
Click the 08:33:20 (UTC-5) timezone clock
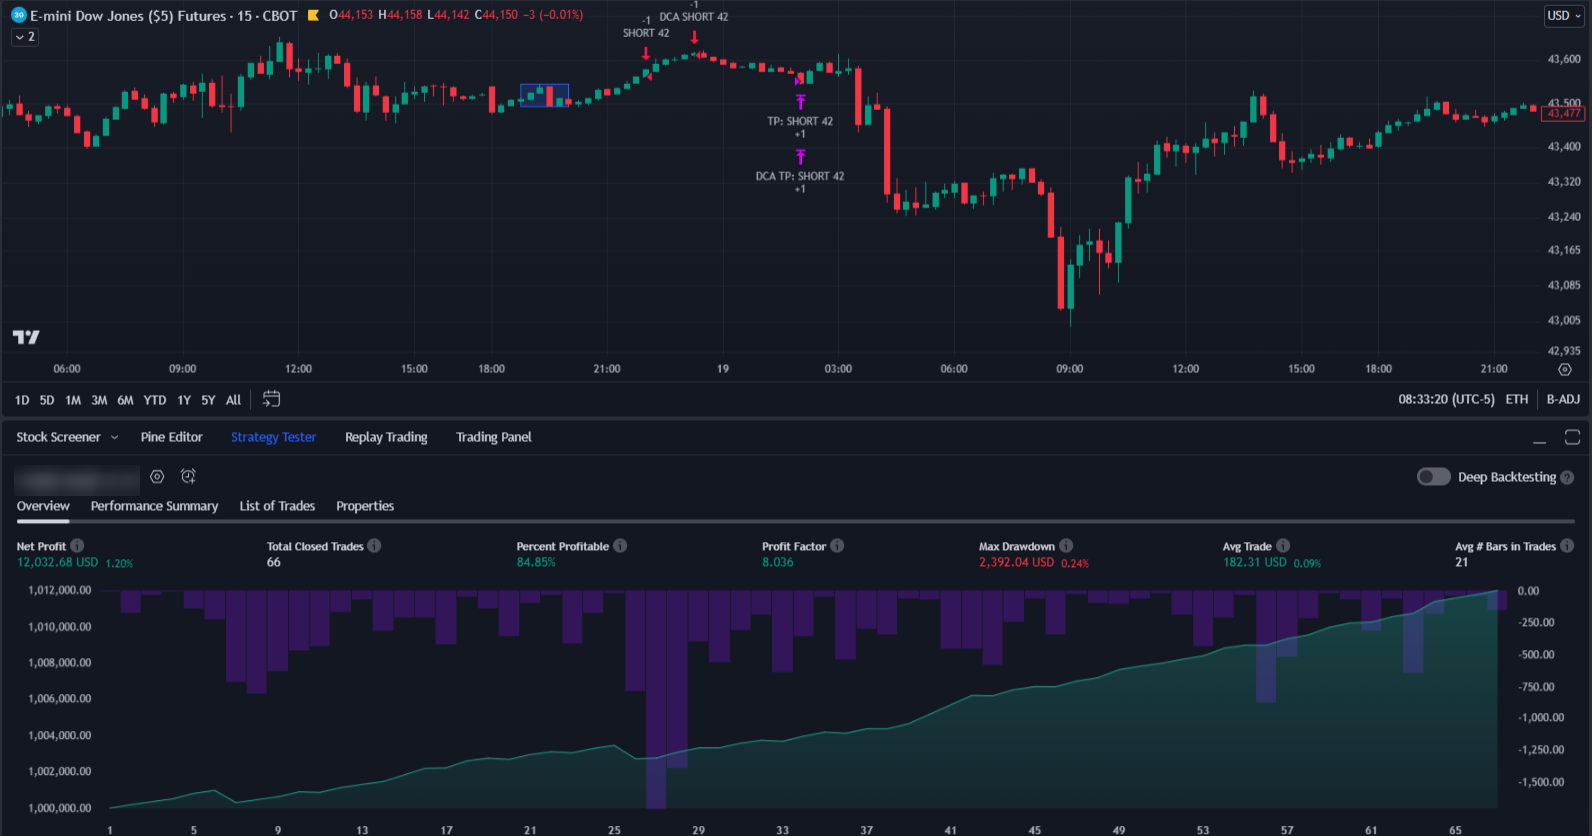pyautogui.click(x=1446, y=399)
